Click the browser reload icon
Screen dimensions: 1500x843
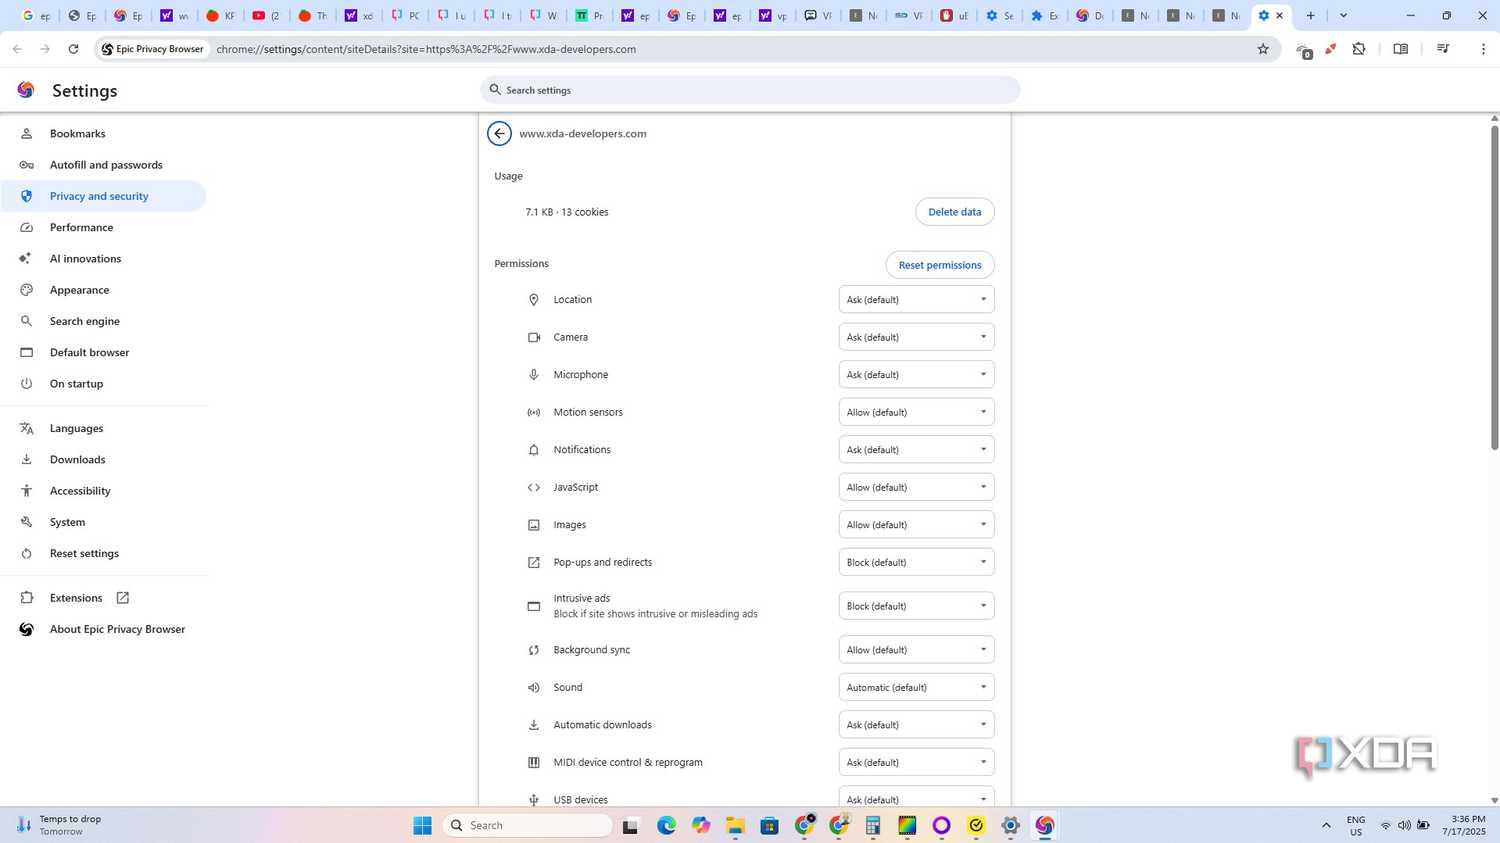tap(73, 49)
